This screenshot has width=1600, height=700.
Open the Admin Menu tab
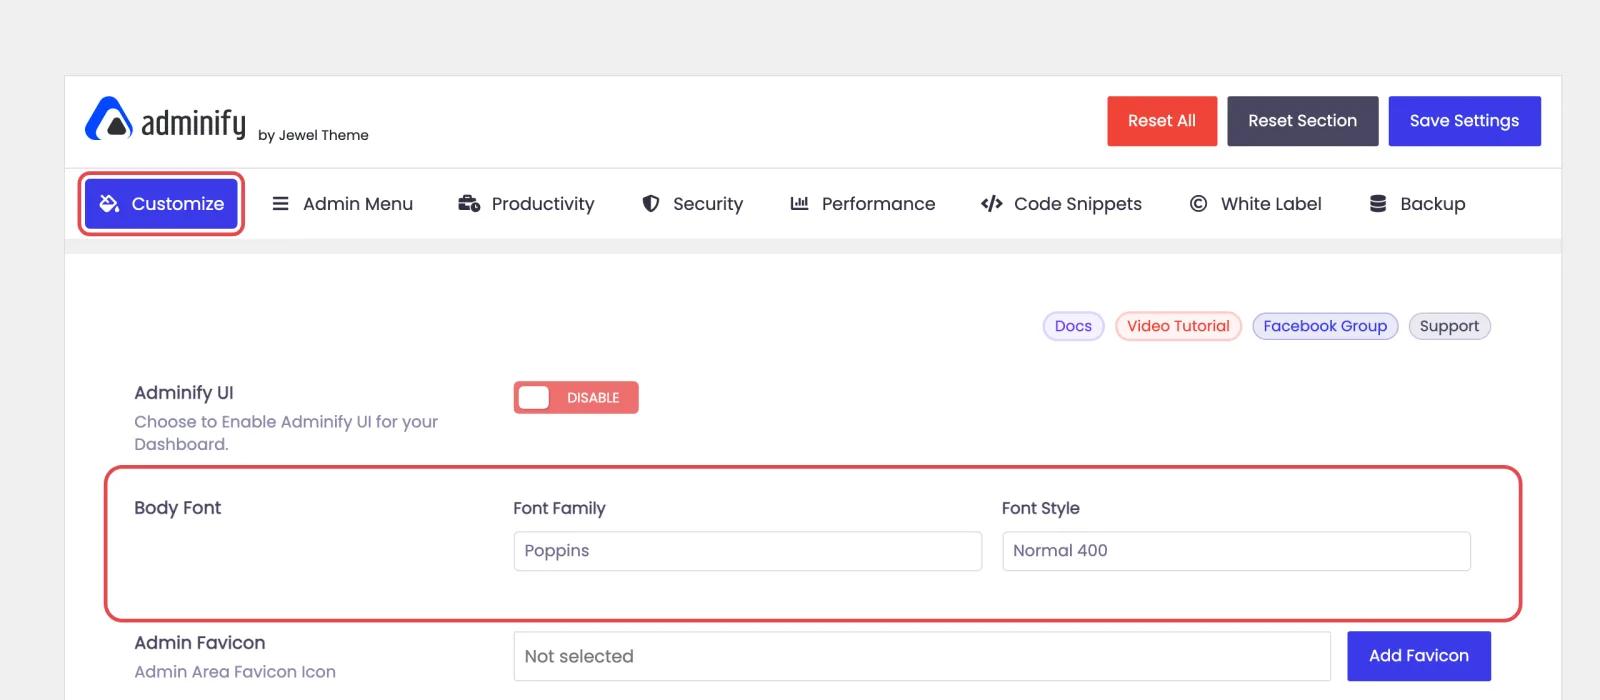342,204
